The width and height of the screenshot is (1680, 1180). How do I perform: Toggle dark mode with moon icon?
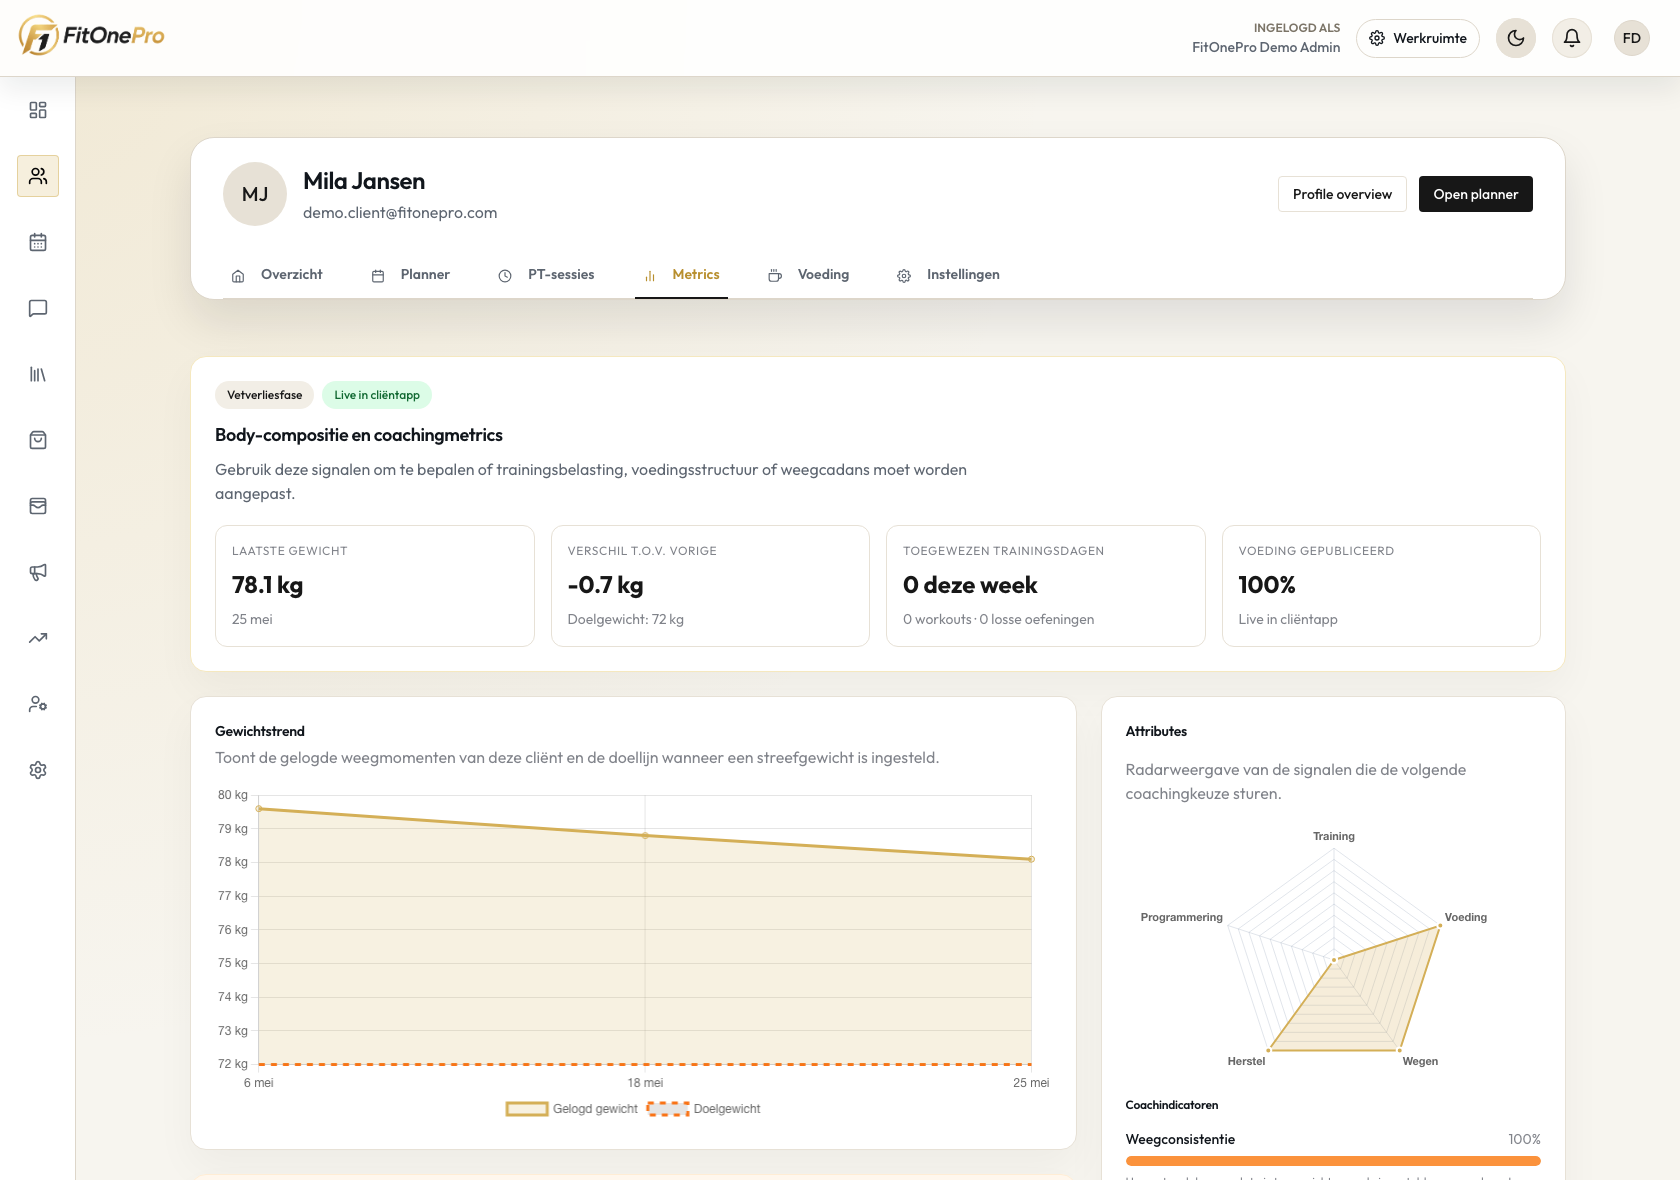coord(1516,38)
